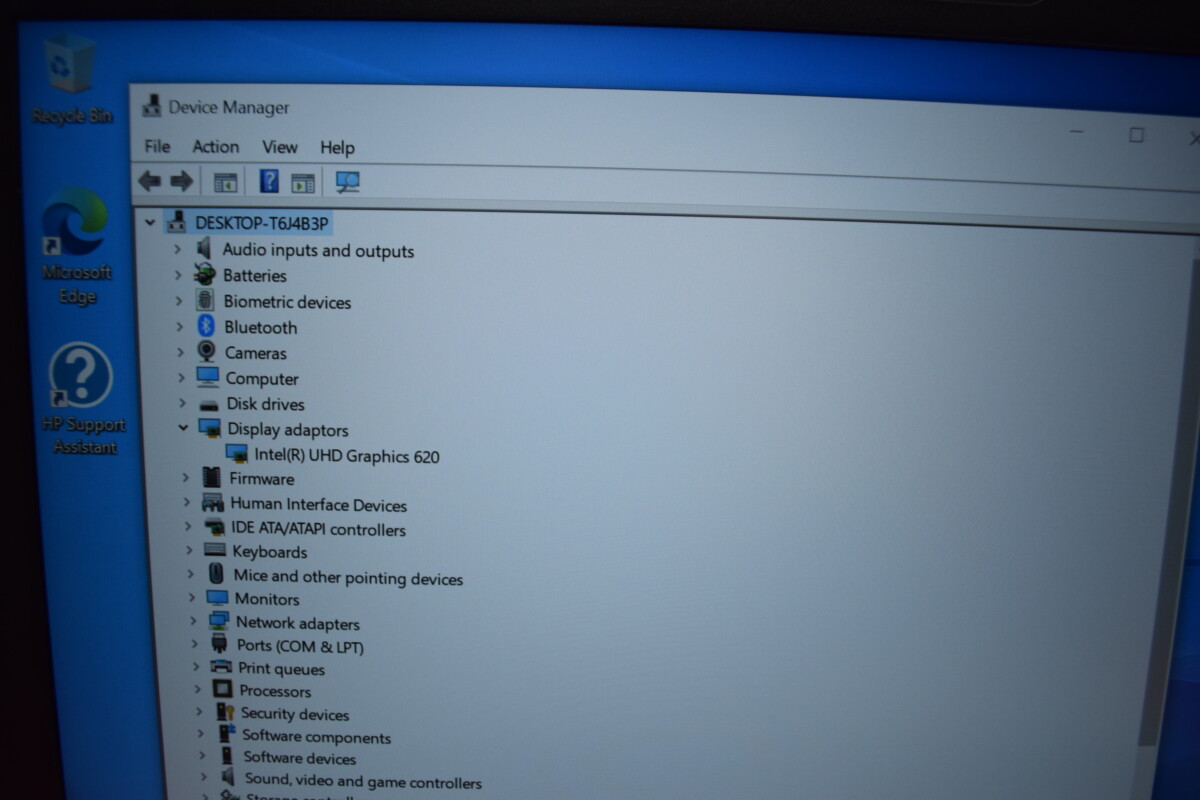Click the Security devices icon
Viewport: 1200px width, 800px height.
click(x=225, y=713)
